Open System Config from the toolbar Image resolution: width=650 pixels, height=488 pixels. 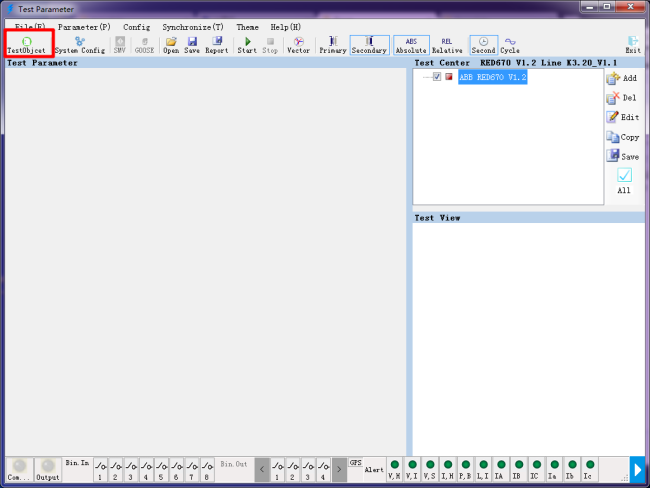tap(79, 44)
